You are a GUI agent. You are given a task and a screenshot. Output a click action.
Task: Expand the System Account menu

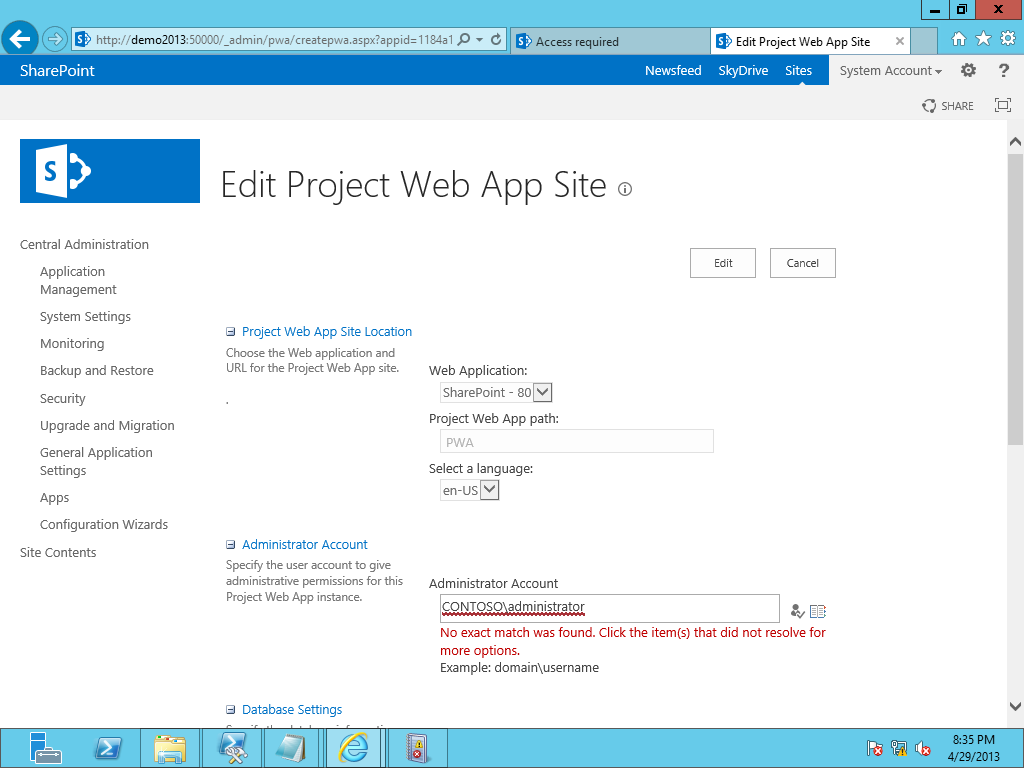pyautogui.click(x=890, y=71)
